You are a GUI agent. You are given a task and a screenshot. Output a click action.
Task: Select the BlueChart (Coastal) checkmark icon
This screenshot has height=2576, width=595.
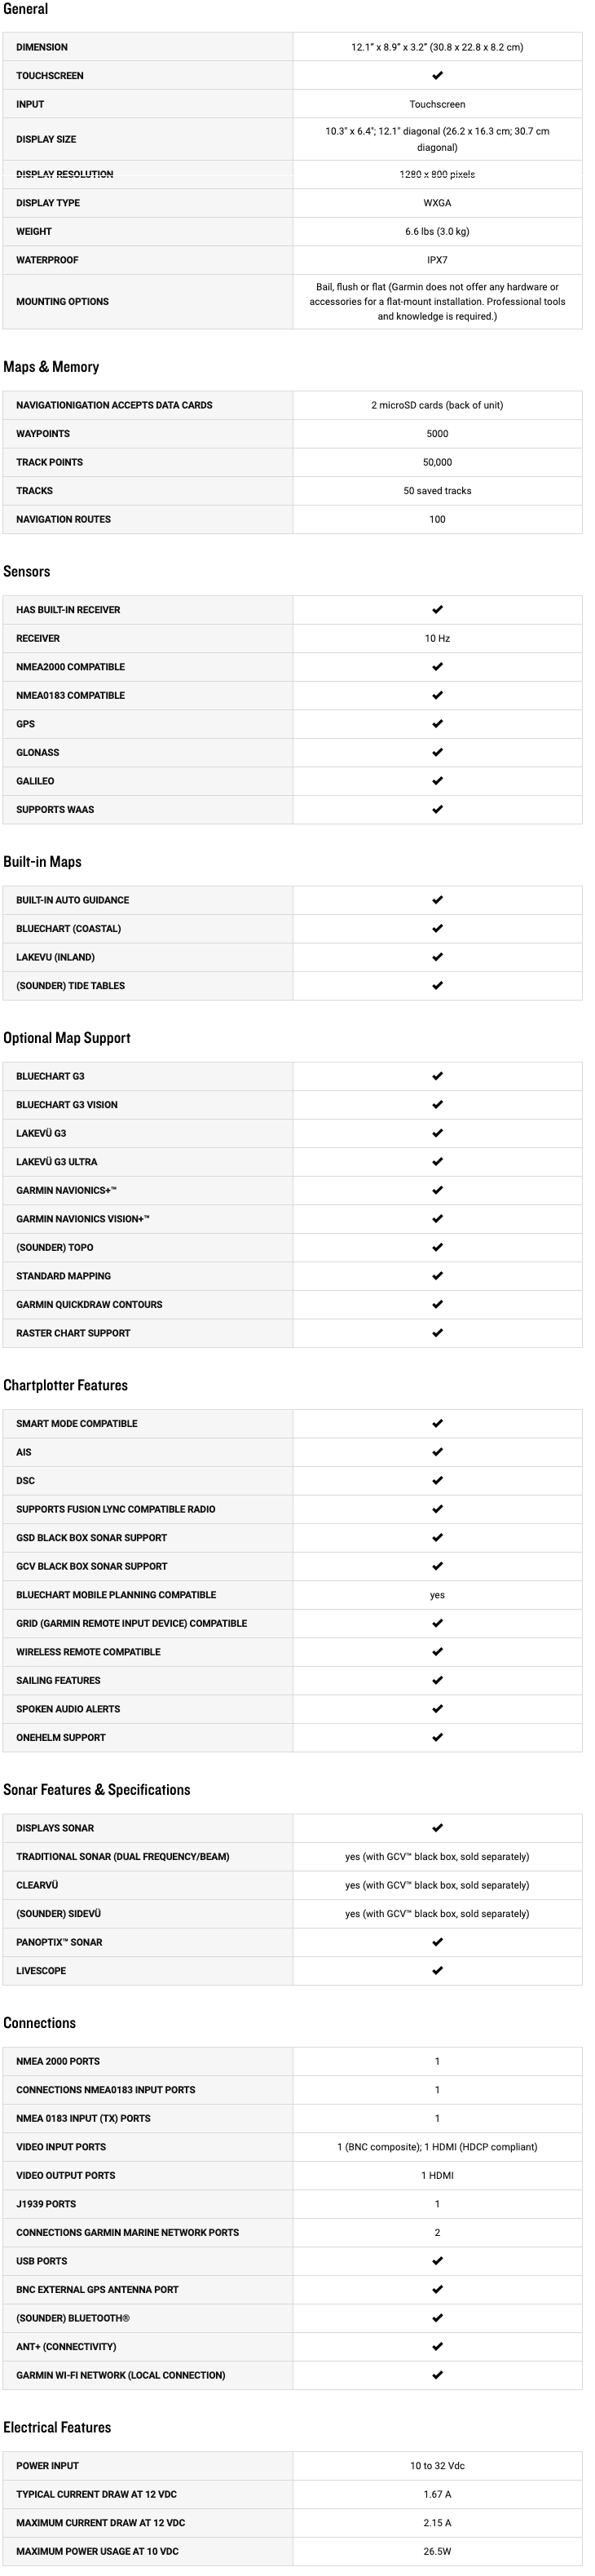tap(437, 929)
